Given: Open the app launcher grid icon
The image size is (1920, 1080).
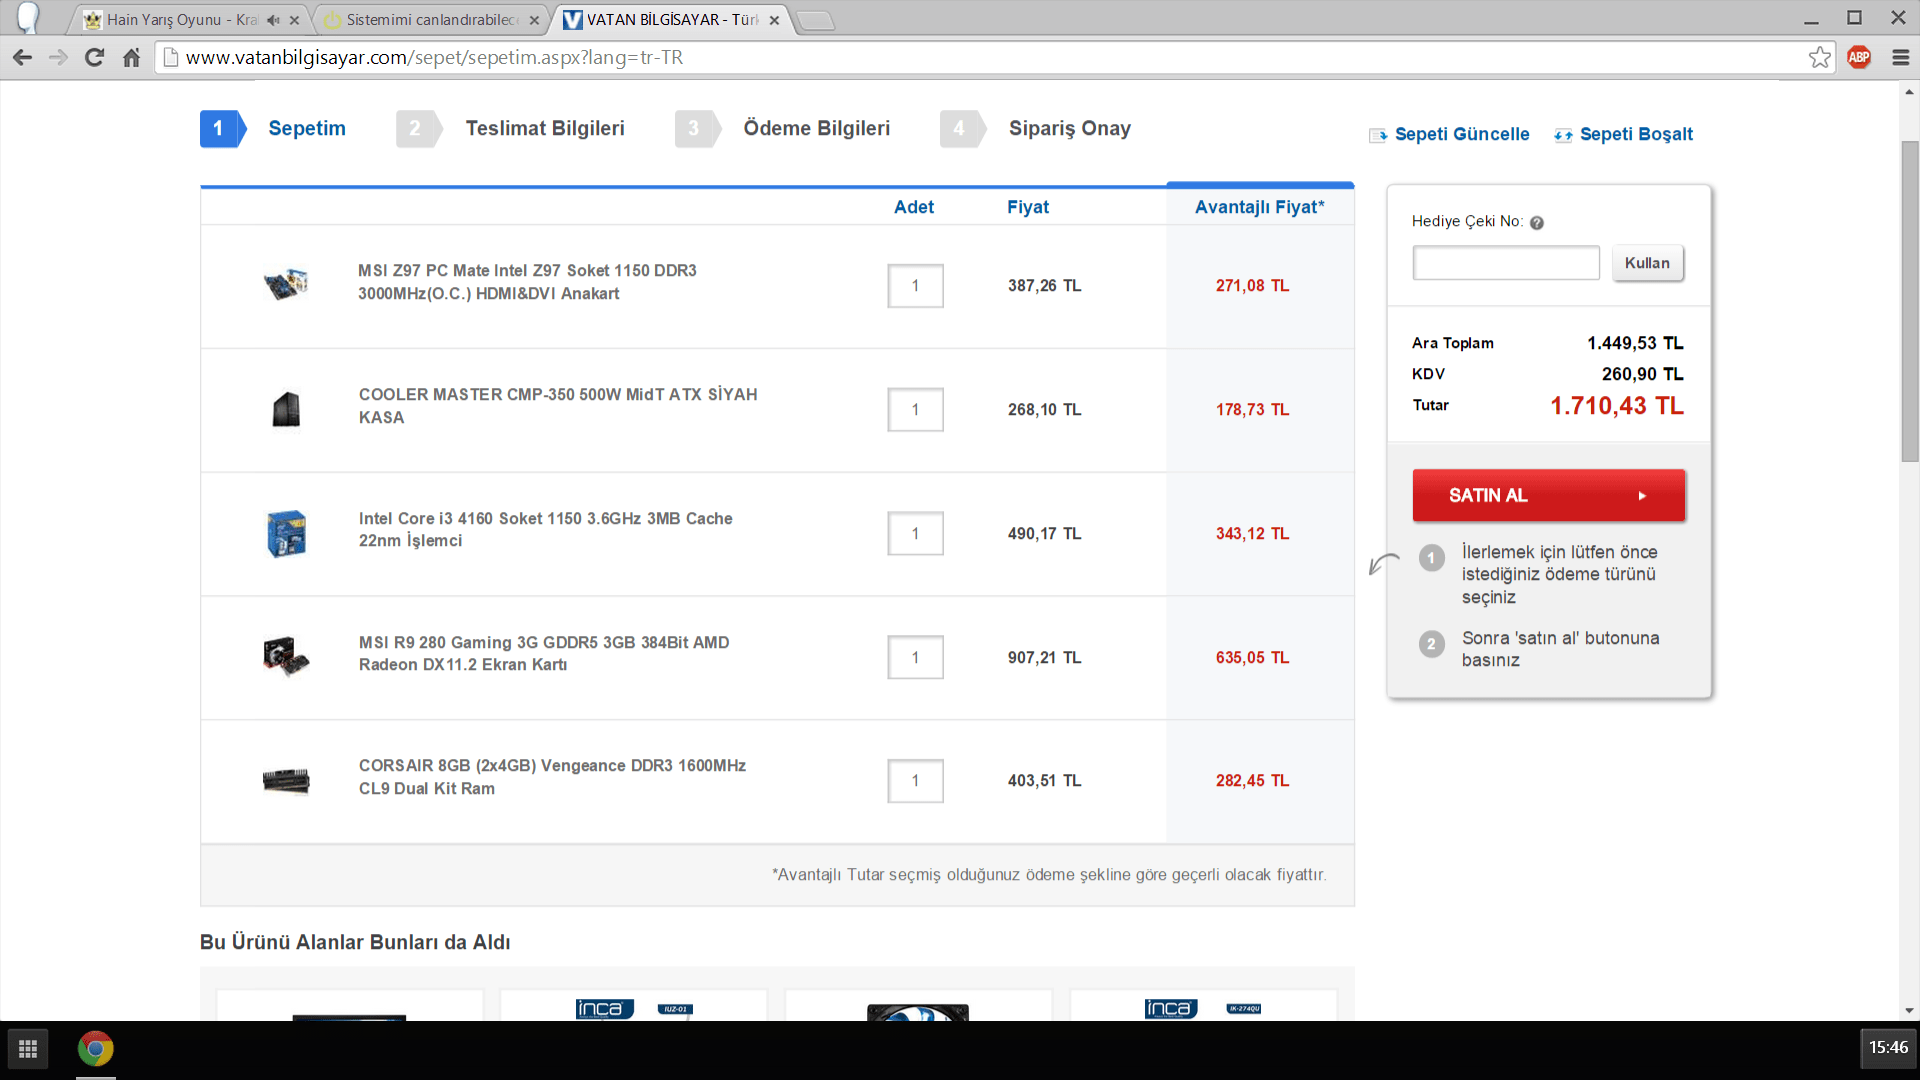Looking at the screenshot, I should click(28, 1049).
